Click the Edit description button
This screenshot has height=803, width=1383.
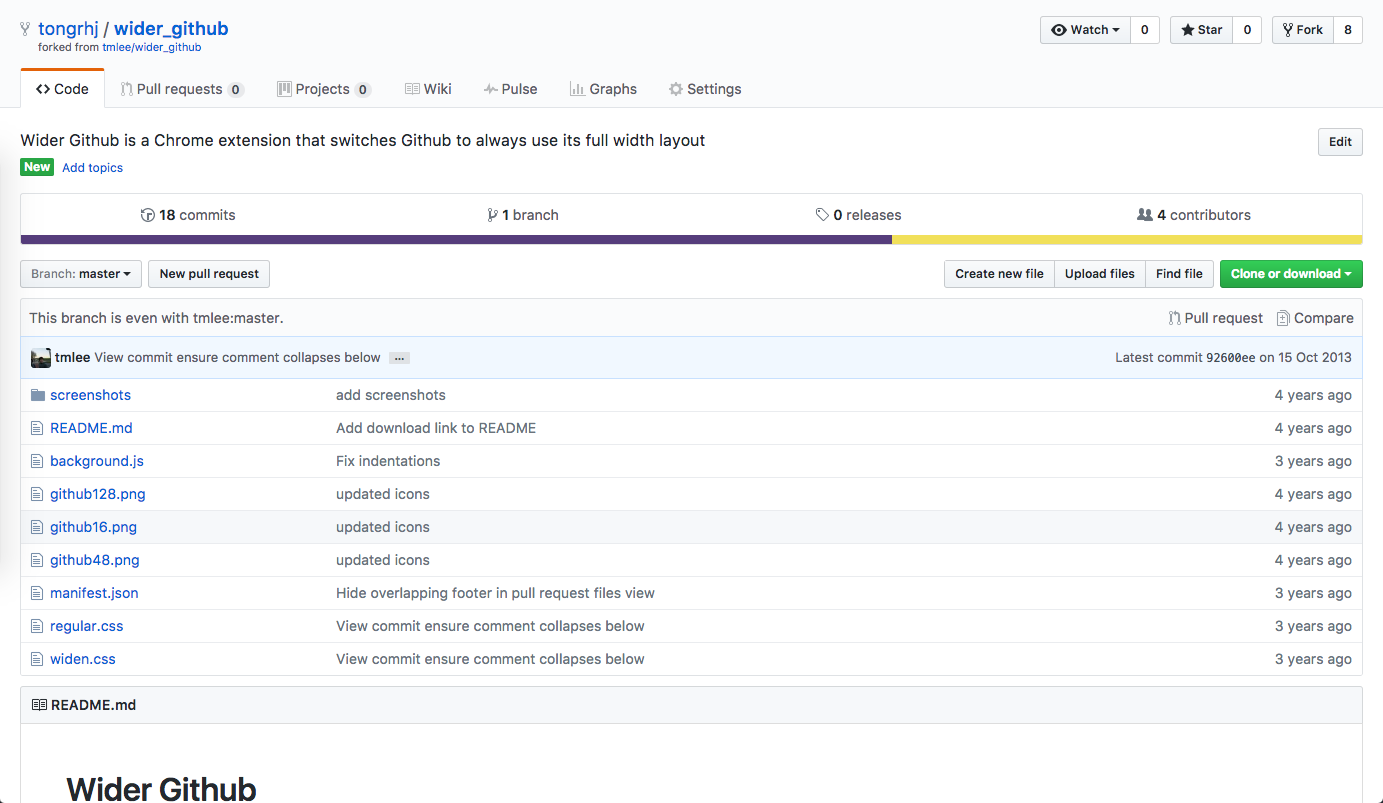tap(1340, 142)
